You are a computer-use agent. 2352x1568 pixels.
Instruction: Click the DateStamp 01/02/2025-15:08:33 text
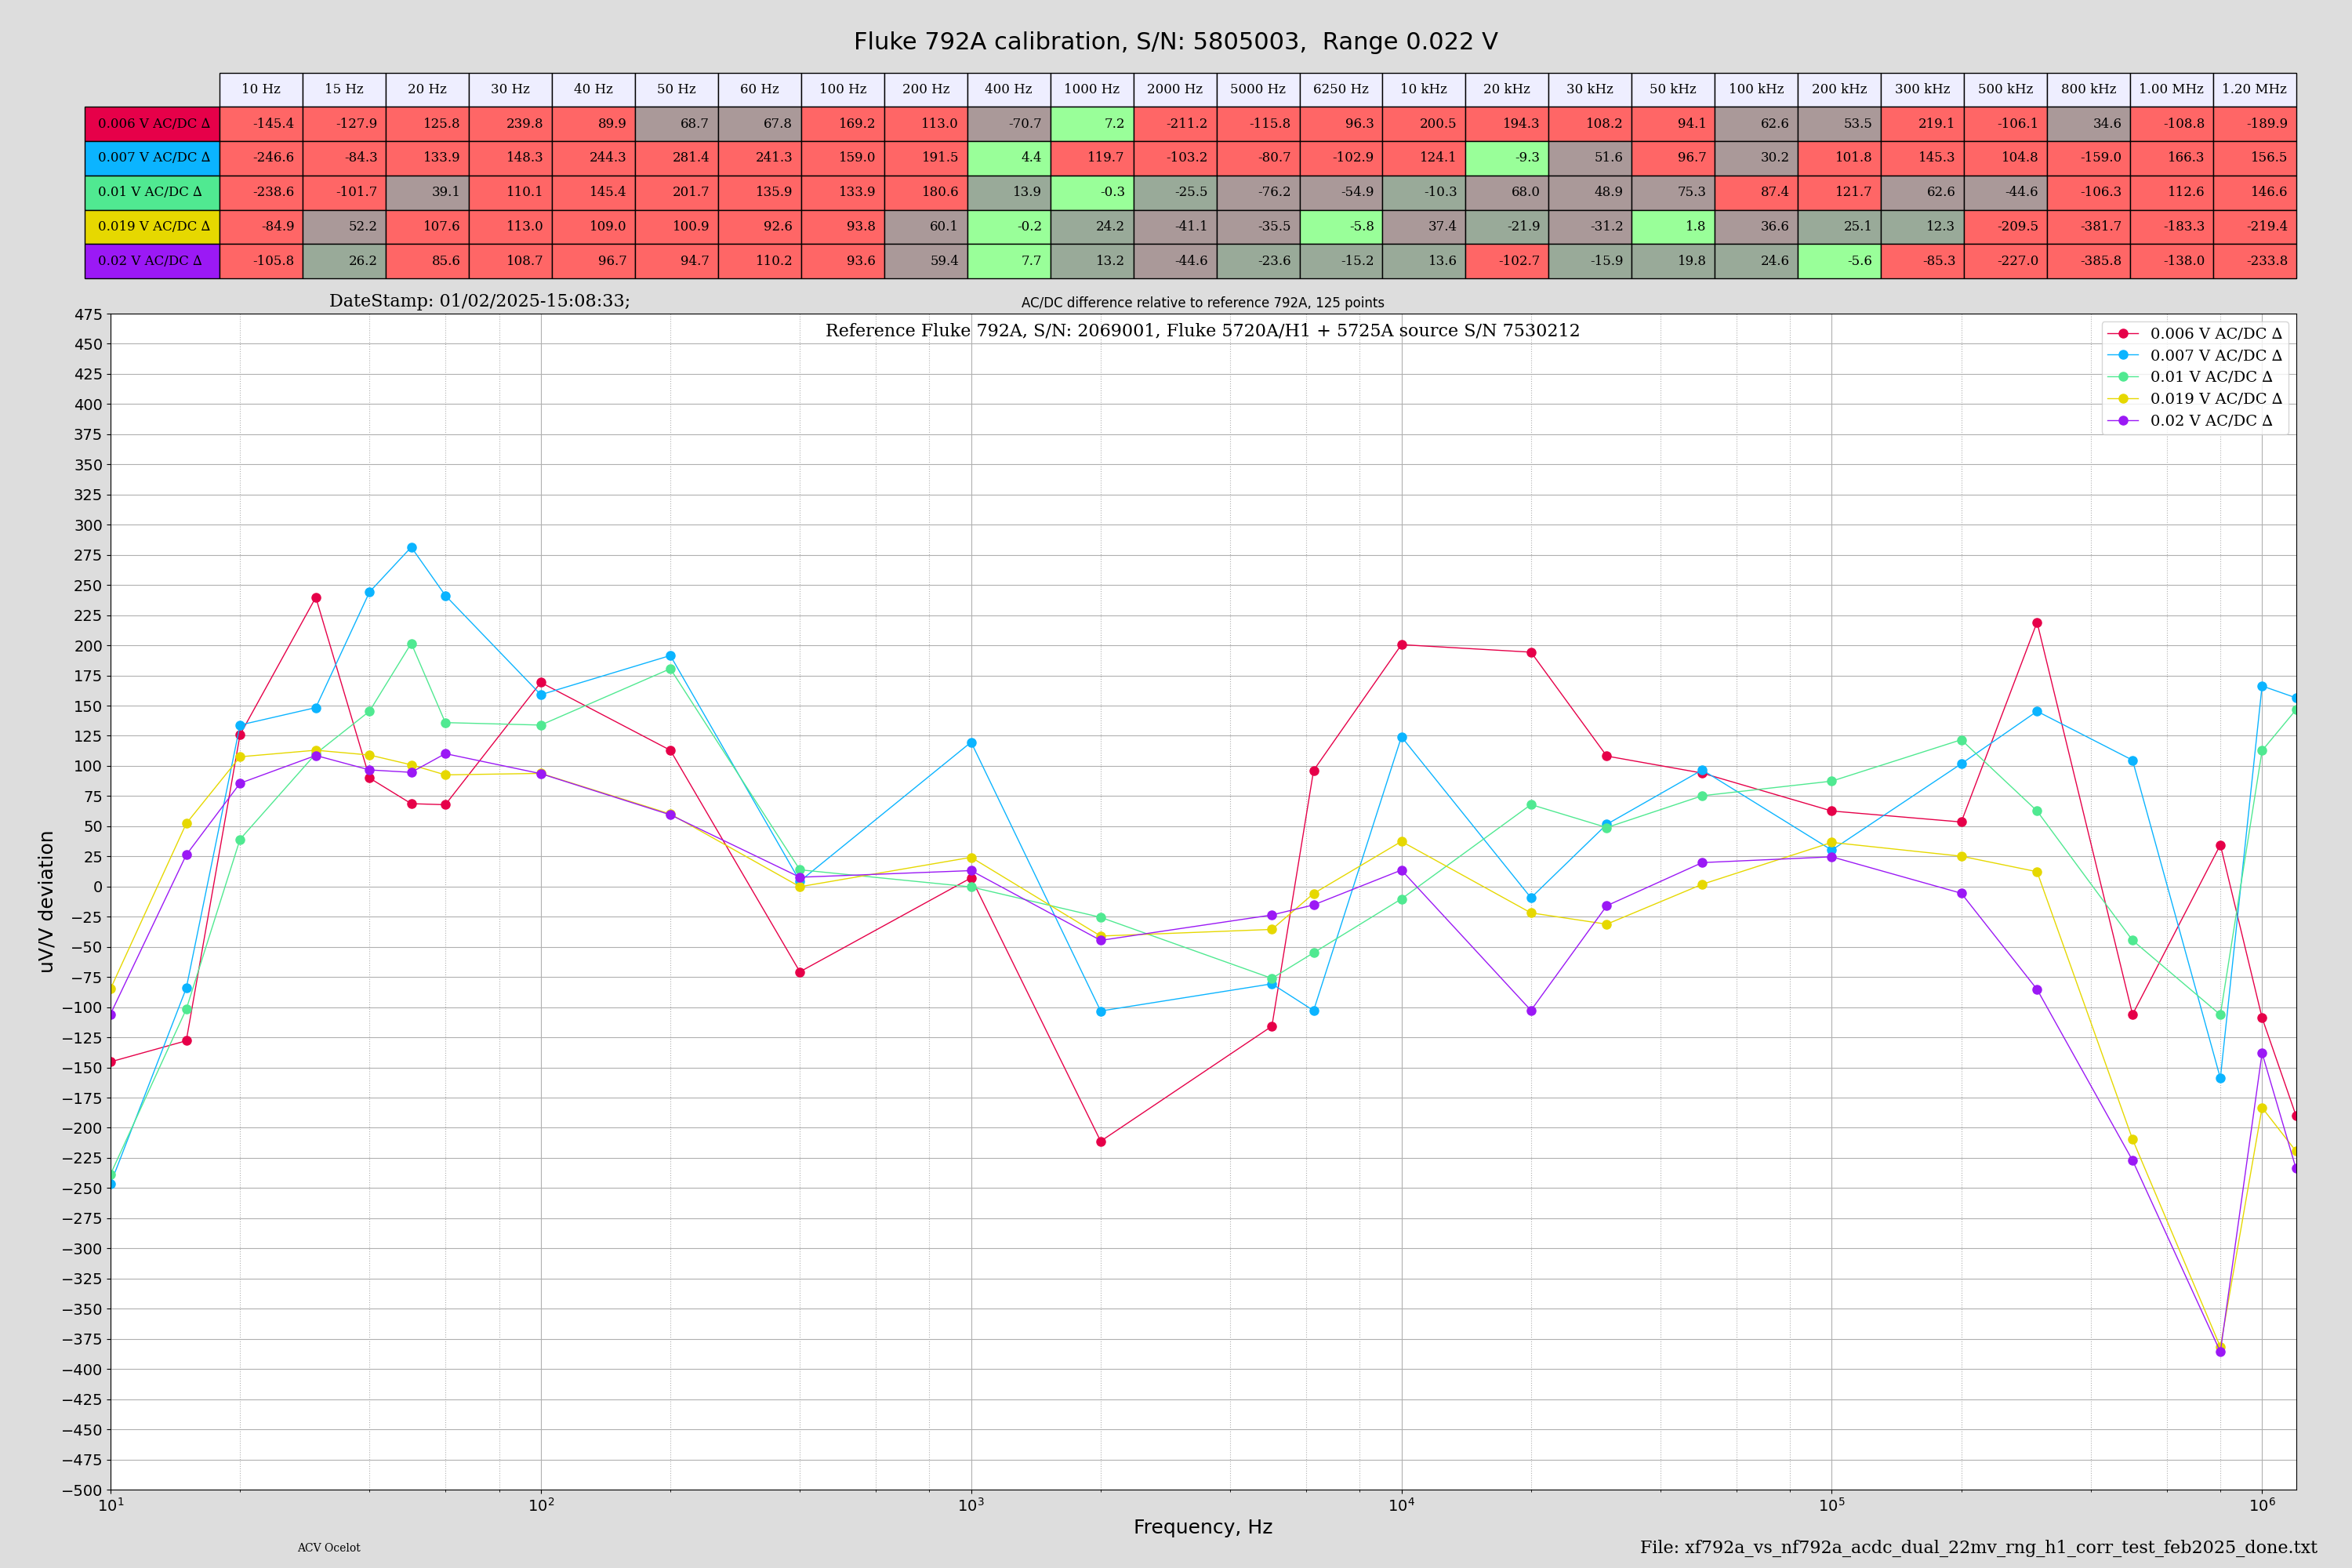click(479, 301)
